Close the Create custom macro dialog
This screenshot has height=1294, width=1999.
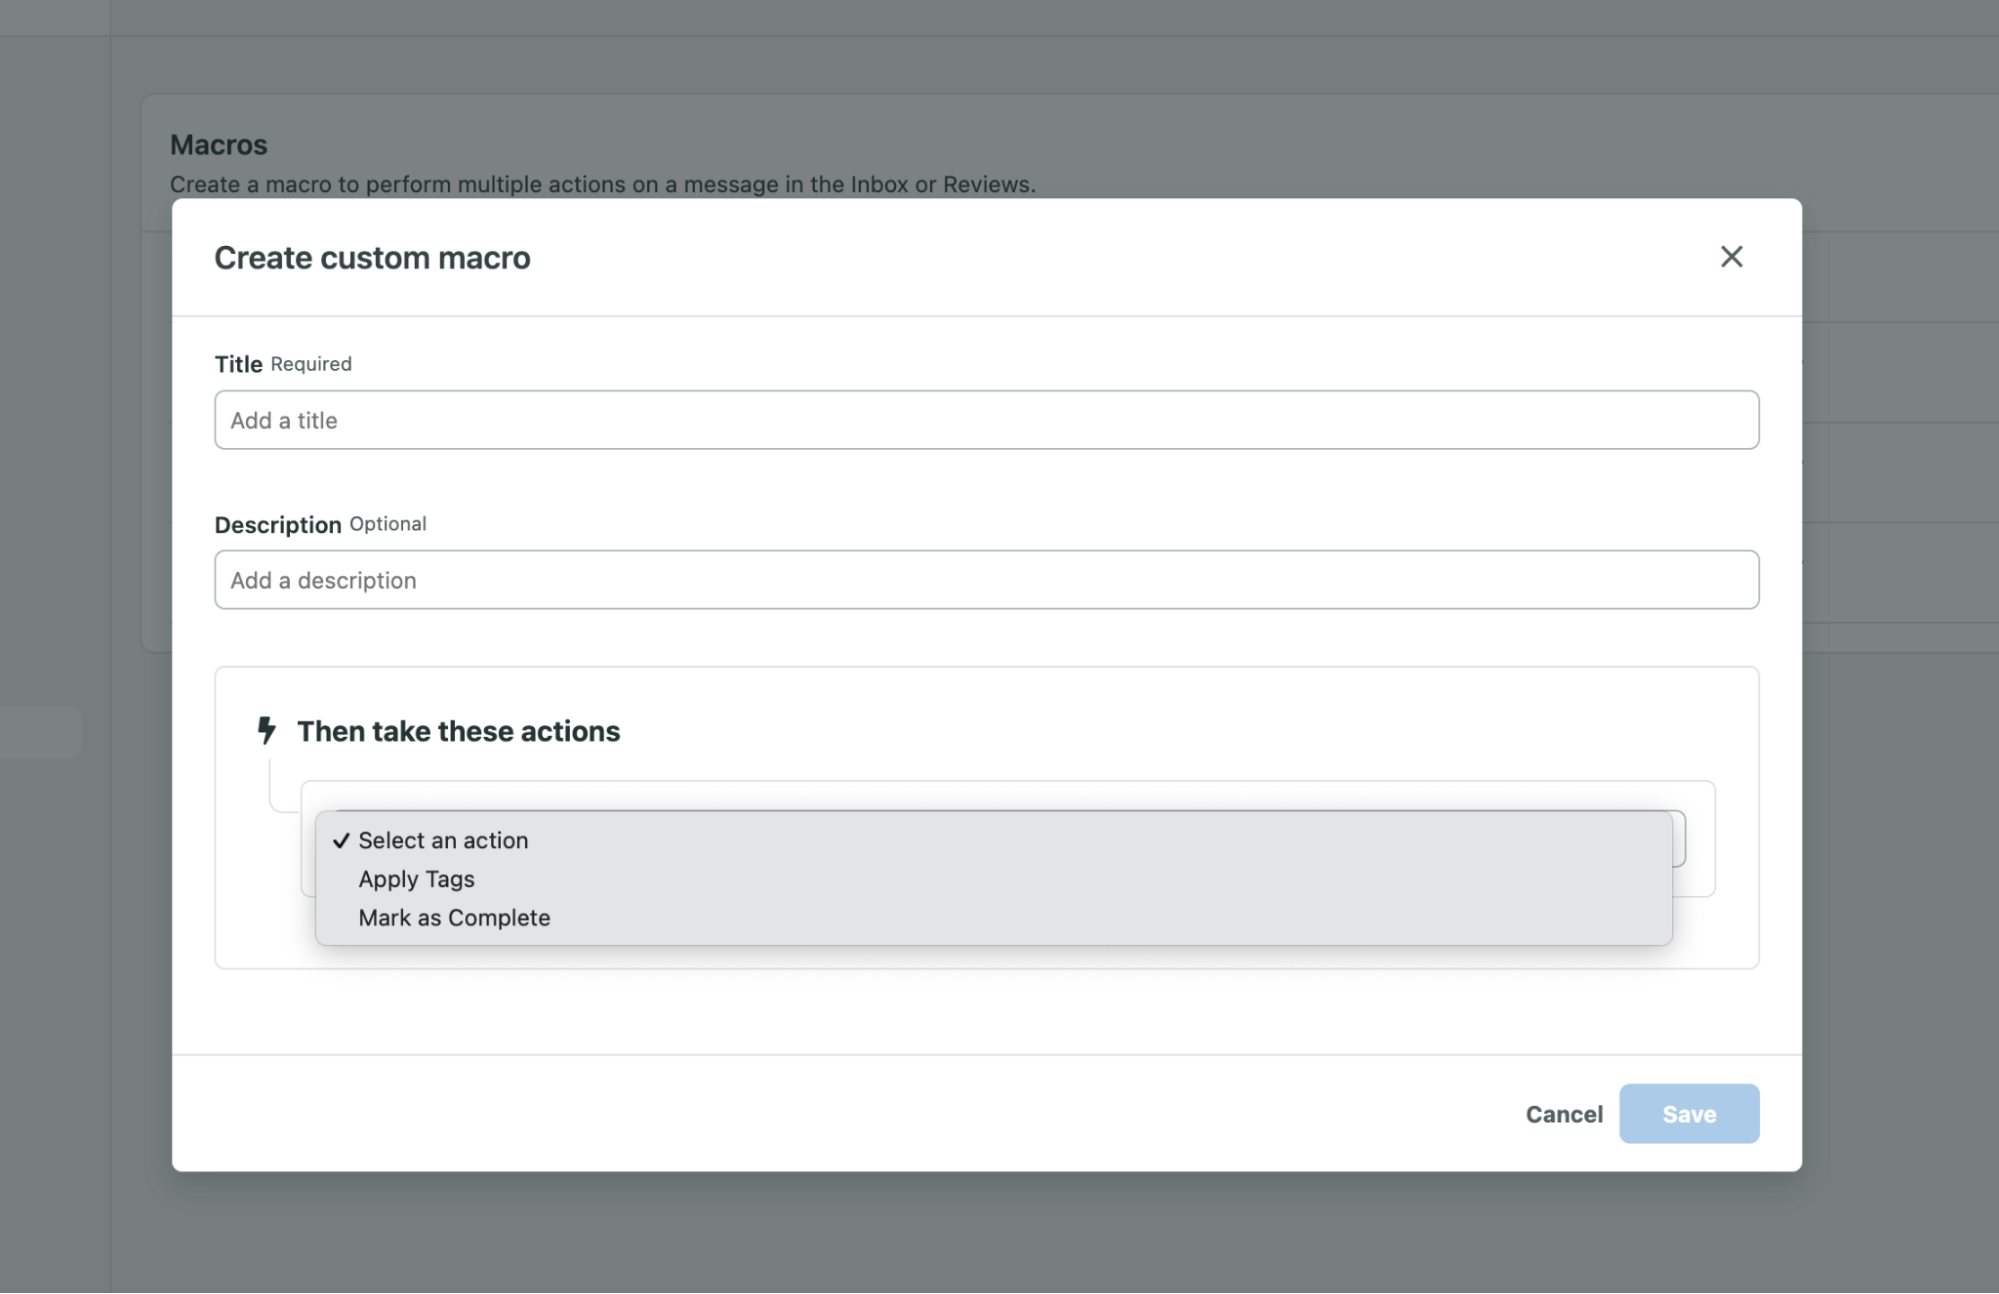1731,257
